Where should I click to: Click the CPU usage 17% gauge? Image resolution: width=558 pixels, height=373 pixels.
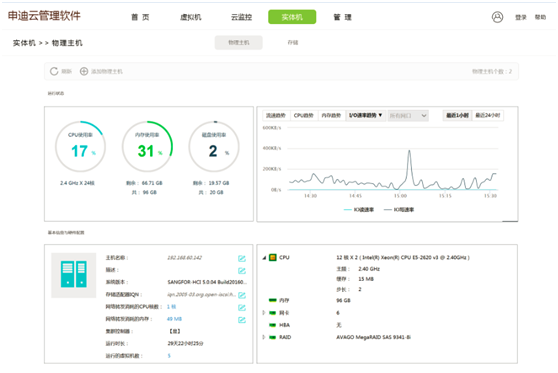80,147
